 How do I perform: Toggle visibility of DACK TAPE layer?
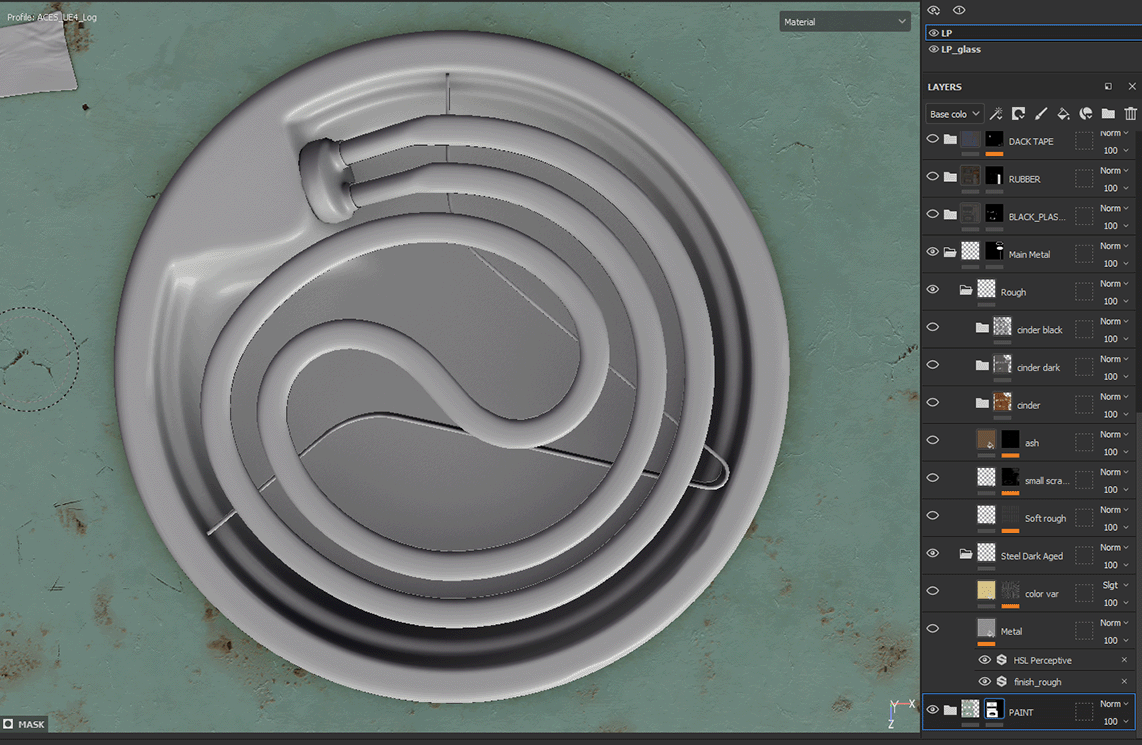tap(932, 138)
